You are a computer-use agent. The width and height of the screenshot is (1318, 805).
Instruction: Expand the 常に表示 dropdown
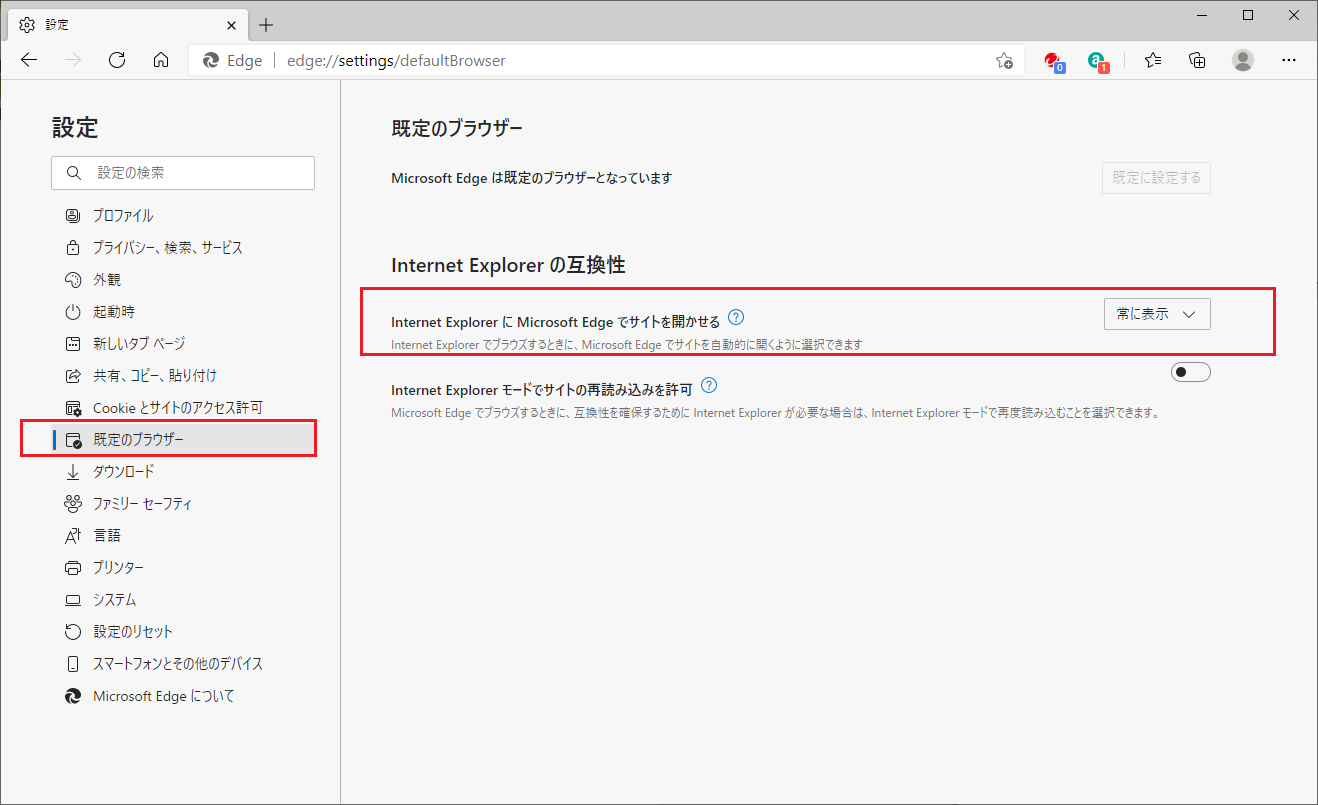click(1156, 314)
